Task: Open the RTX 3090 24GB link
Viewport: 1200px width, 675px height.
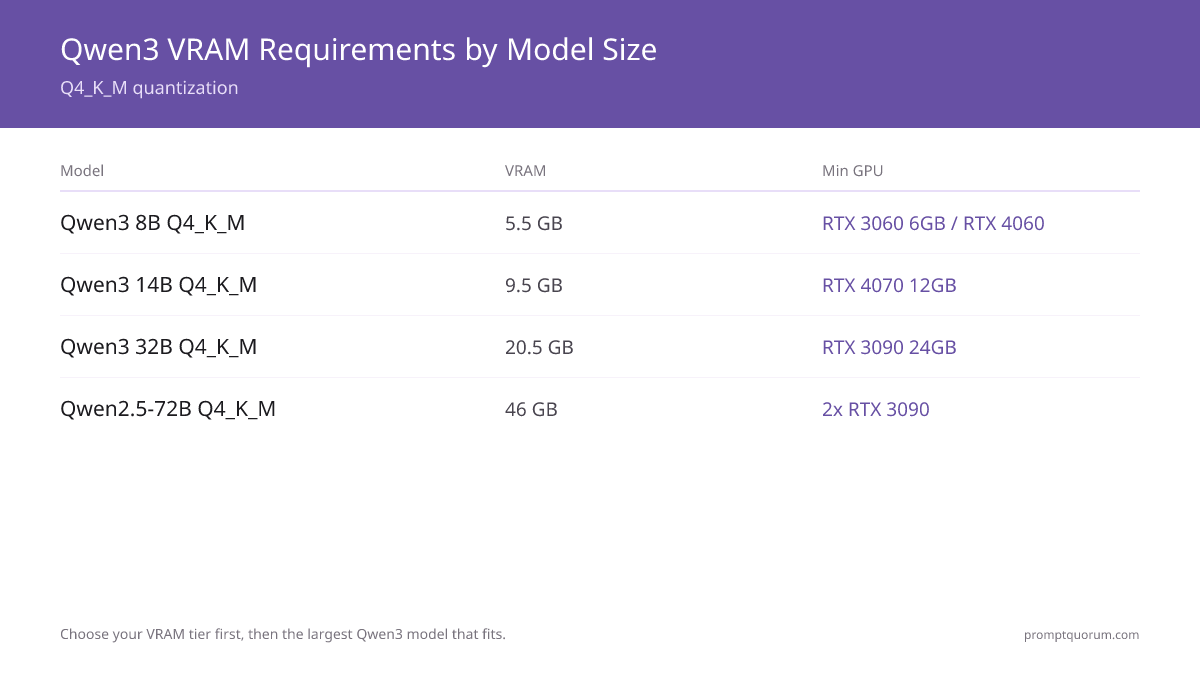Action: [x=889, y=347]
